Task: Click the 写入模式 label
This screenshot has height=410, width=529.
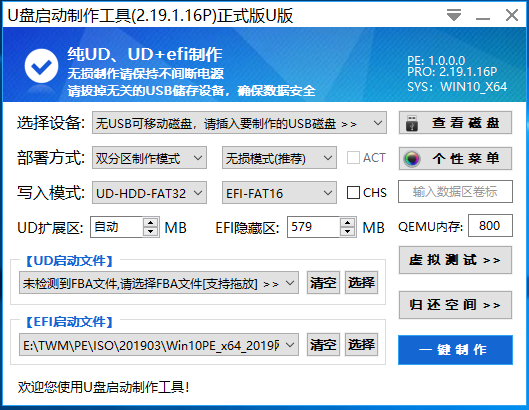Action: [51, 193]
